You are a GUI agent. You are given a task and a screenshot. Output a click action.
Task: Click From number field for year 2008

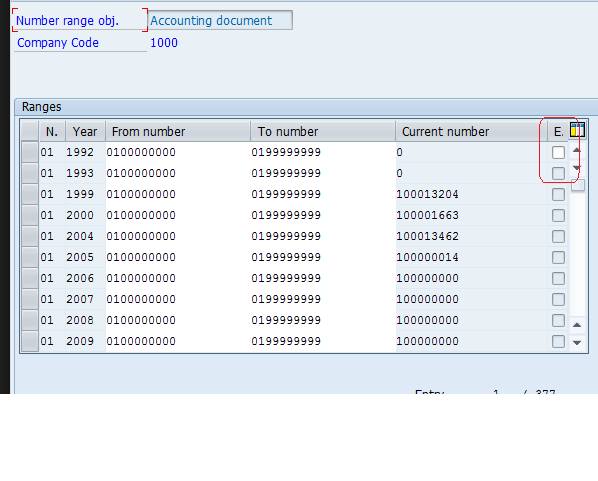pos(178,320)
